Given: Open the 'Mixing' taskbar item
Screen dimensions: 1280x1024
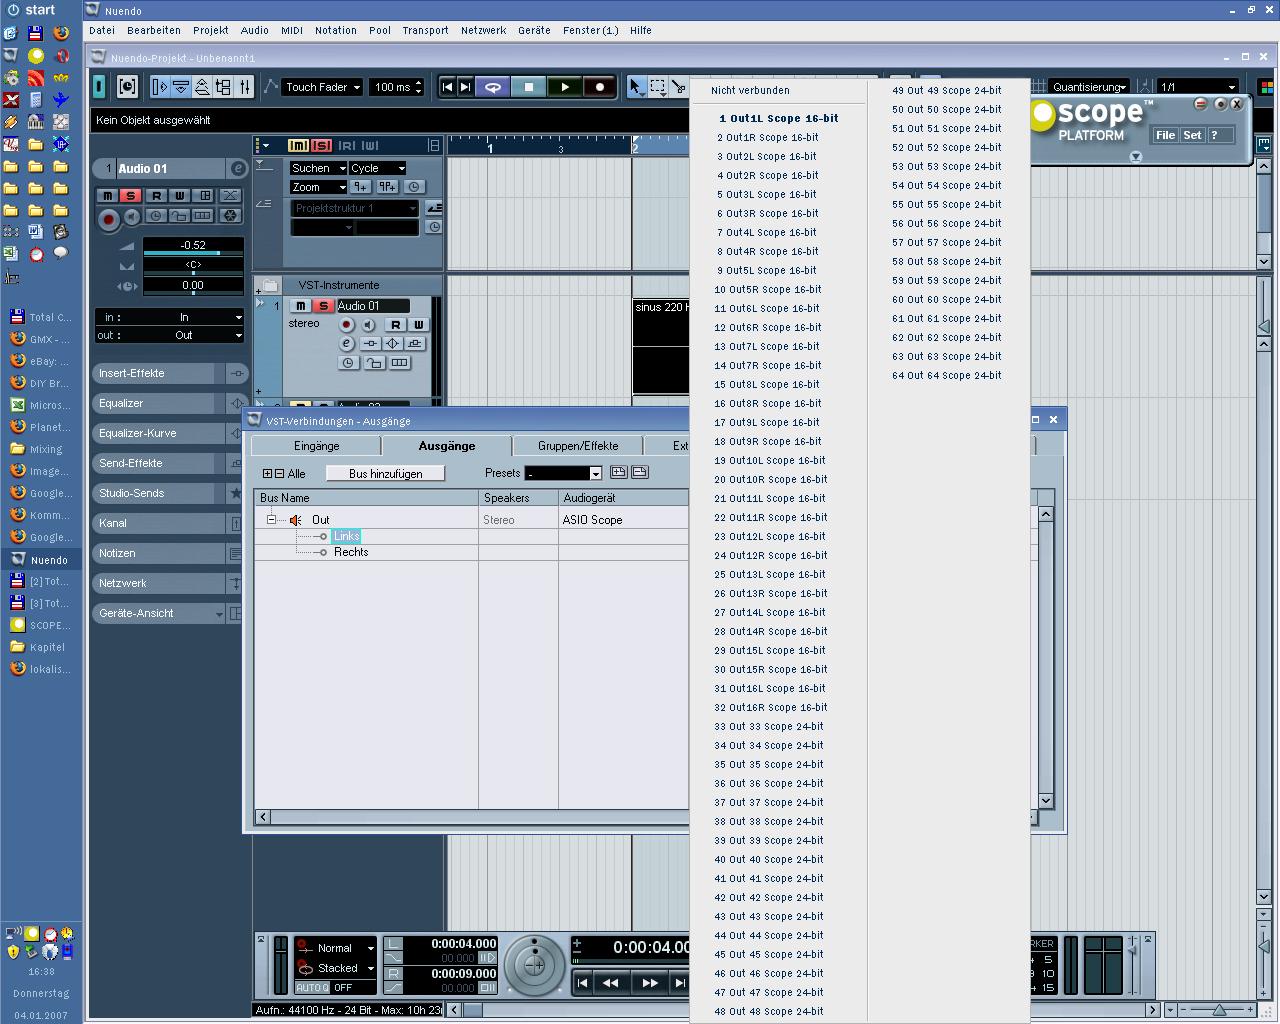Looking at the screenshot, I should (x=40, y=450).
